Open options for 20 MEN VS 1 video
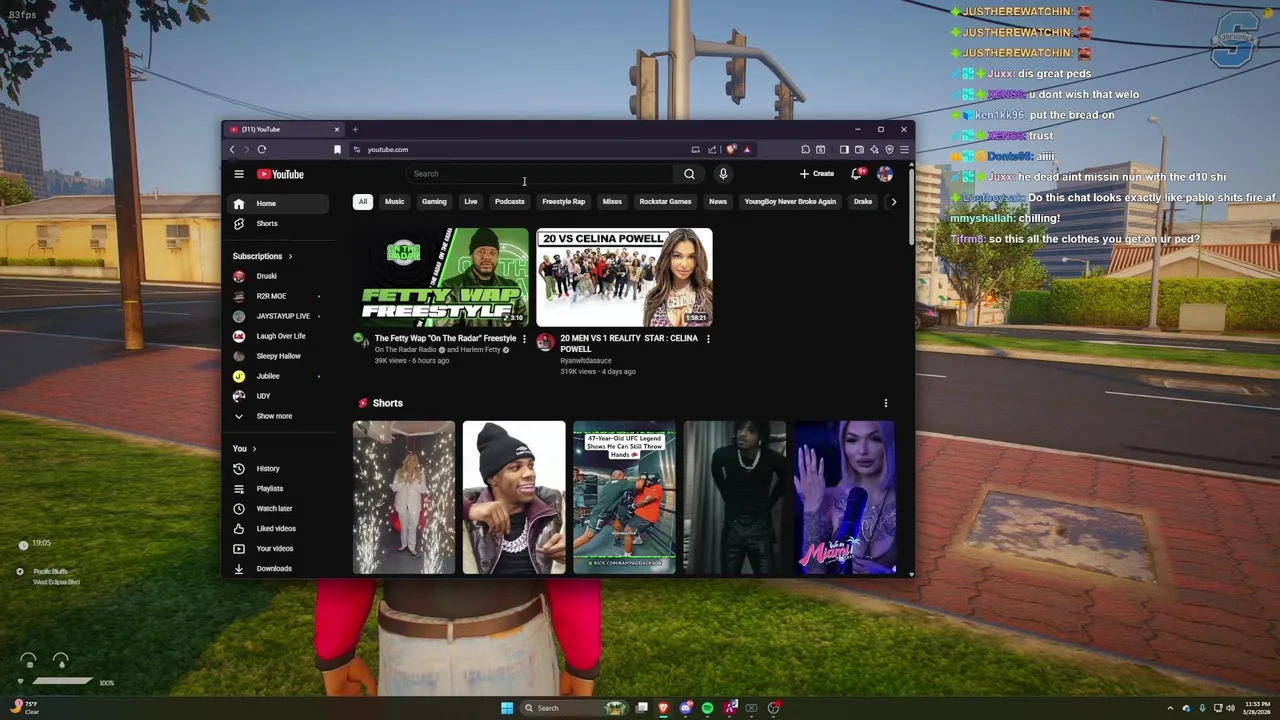The image size is (1280, 720). coord(708,339)
